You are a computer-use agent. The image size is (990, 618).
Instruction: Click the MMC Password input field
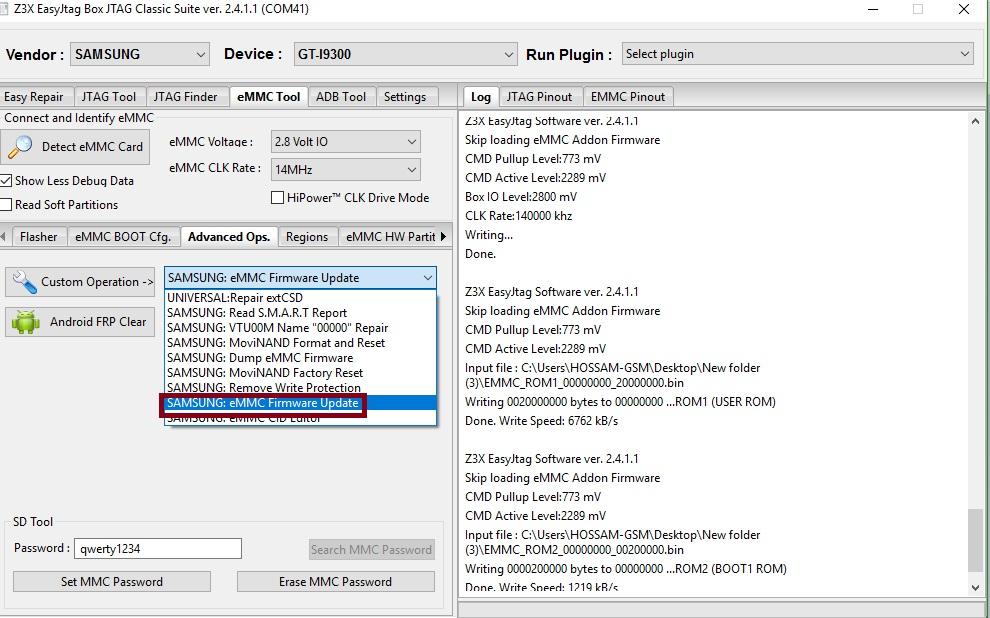tap(158, 549)
